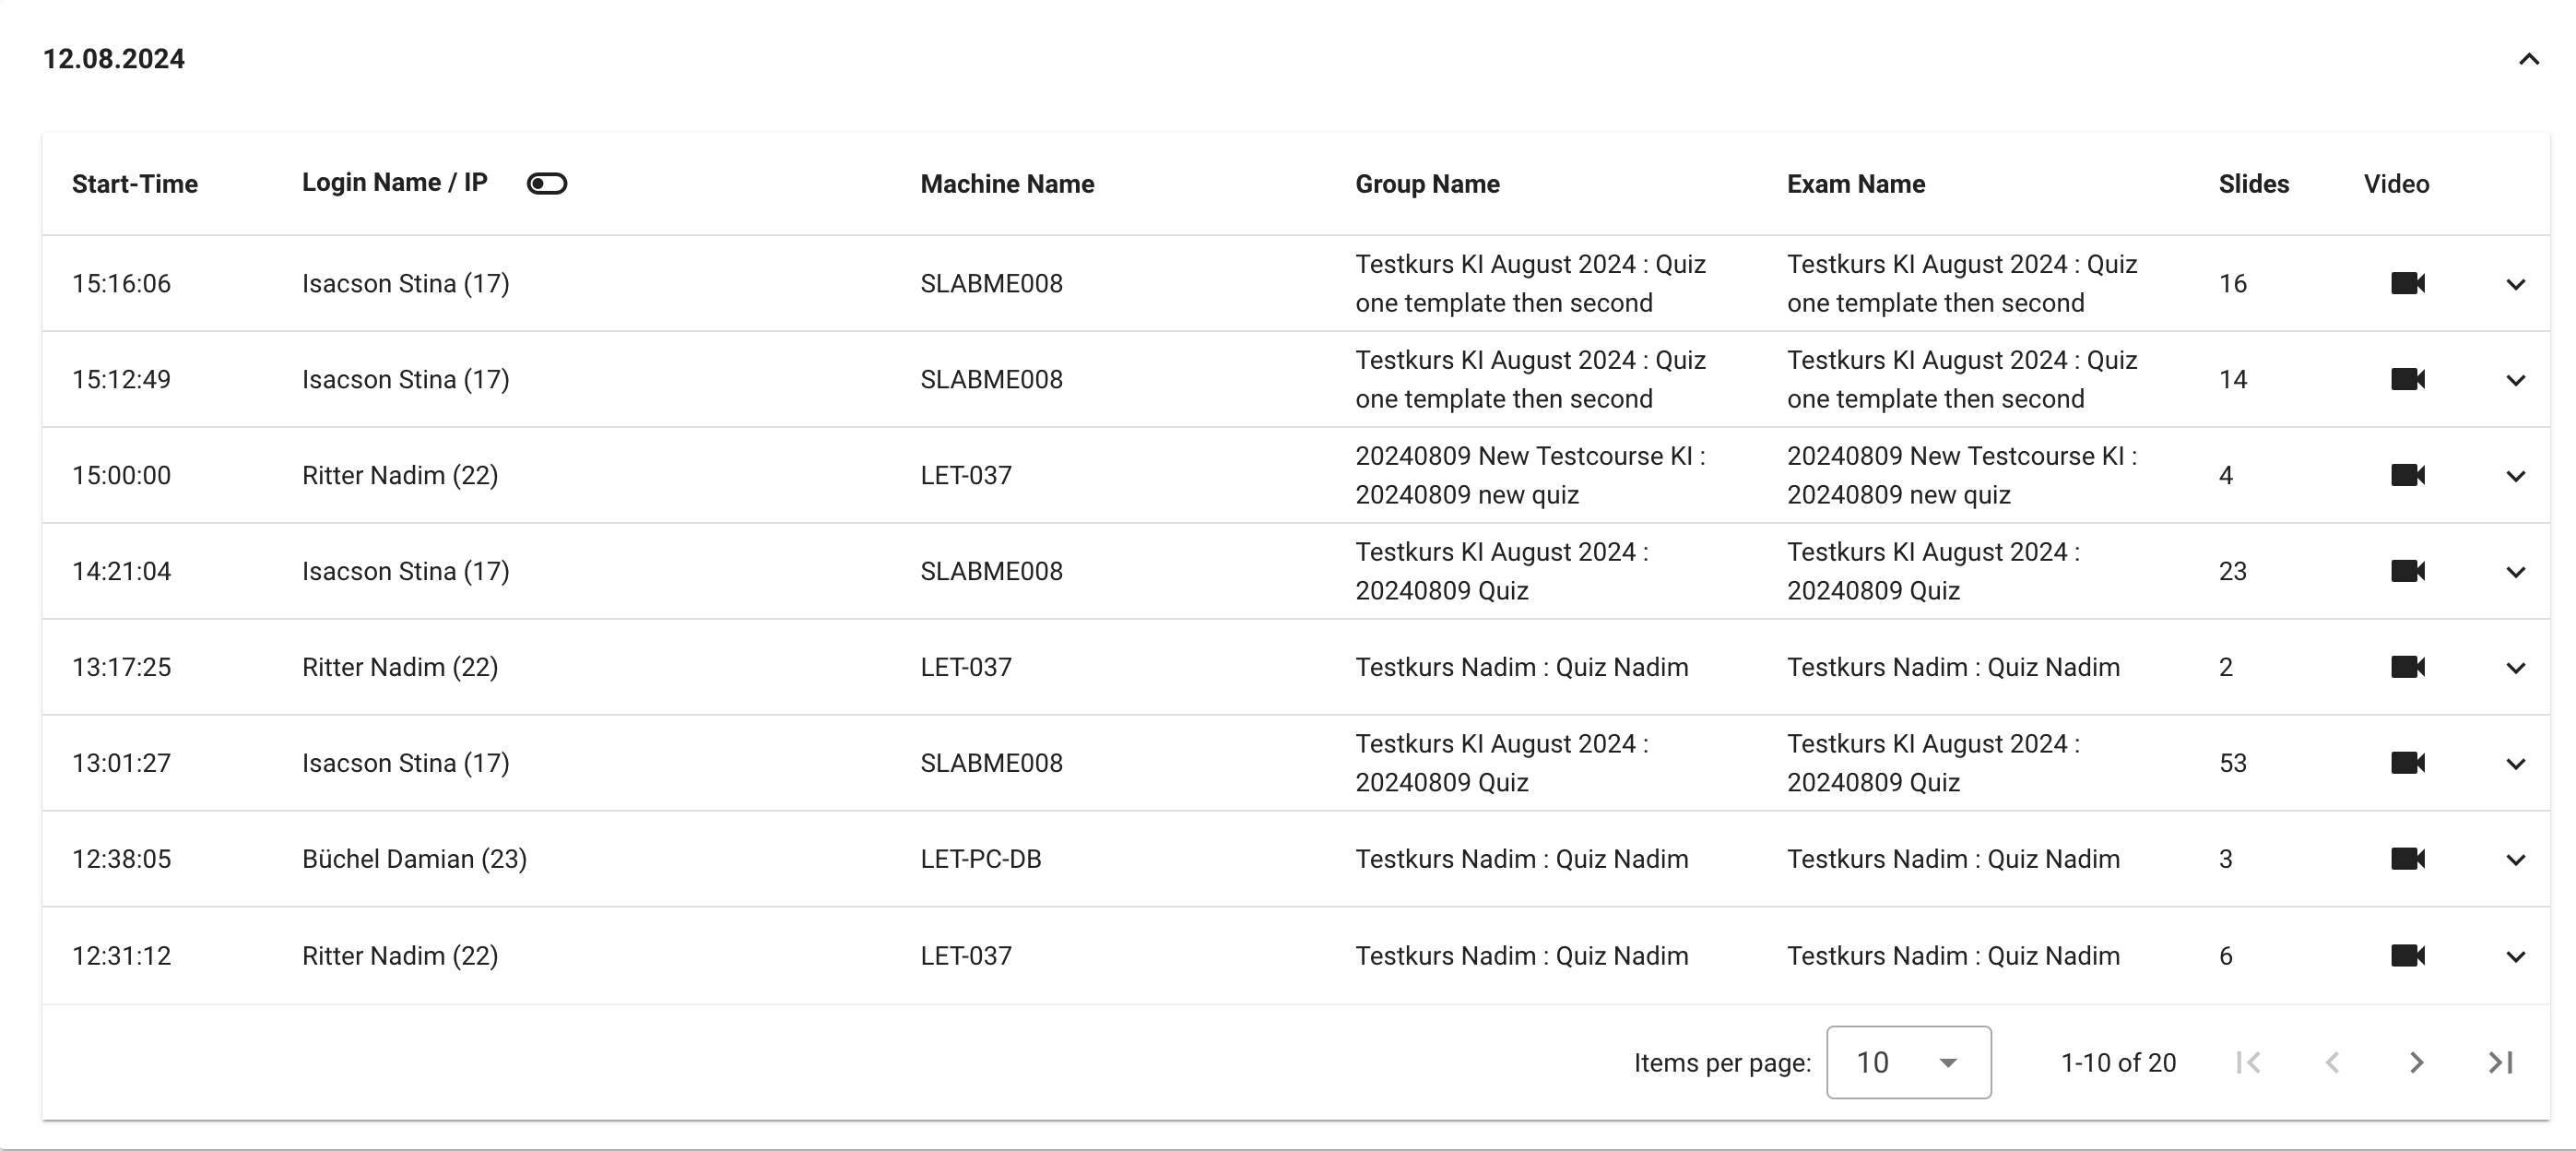
Task: Jump to the last page of results
Action: [x=2500, y=1062]
